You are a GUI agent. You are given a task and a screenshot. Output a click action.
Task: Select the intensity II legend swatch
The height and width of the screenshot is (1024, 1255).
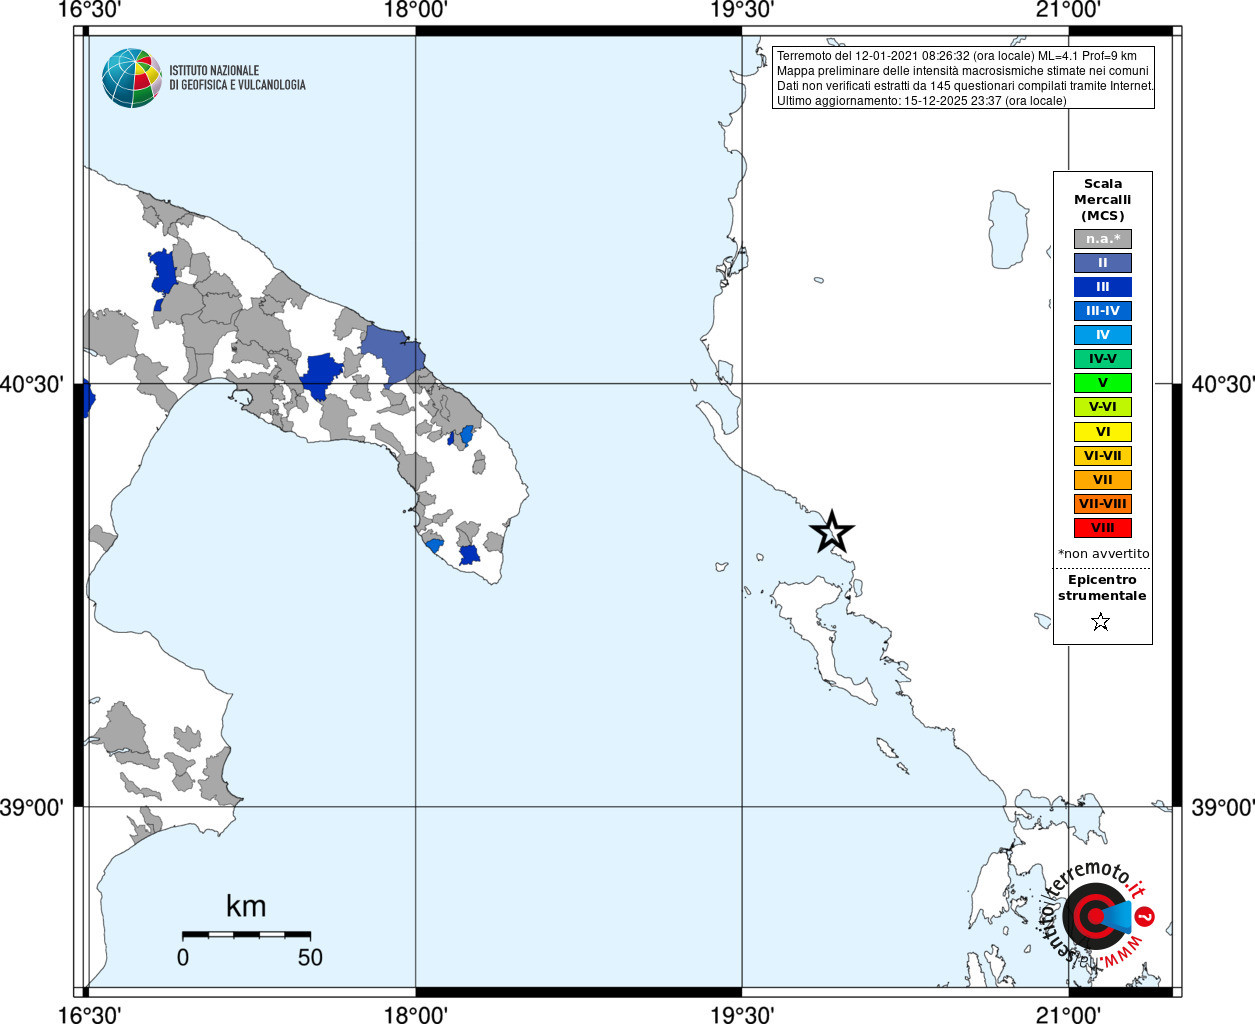coord(1103,263)
